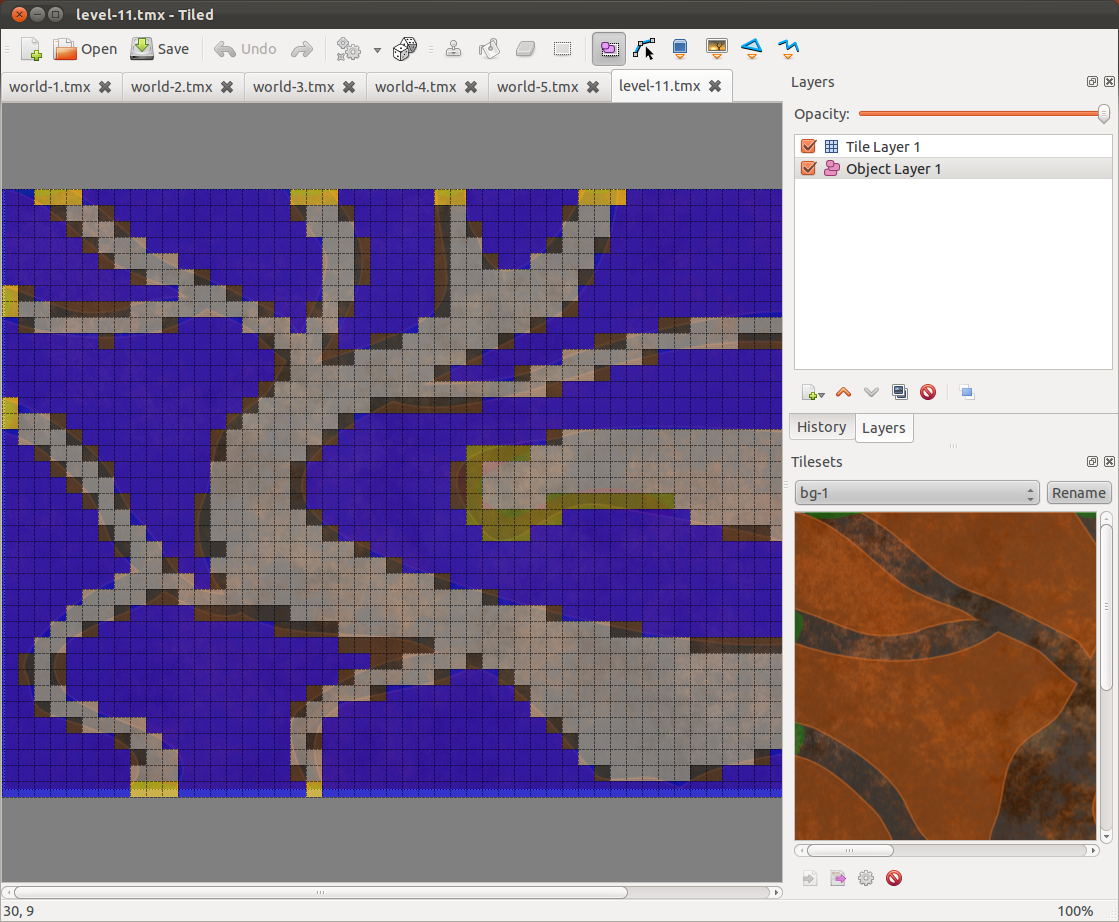Pick the Insert Tile object tool
Screen dimensions: 1119x922
716,48
